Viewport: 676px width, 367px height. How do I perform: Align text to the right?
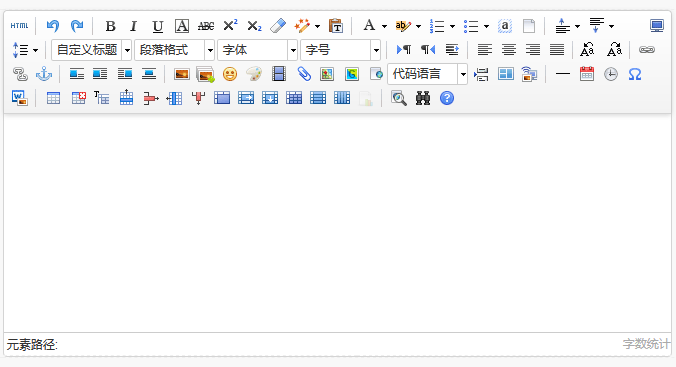click(x=533, y=50)
